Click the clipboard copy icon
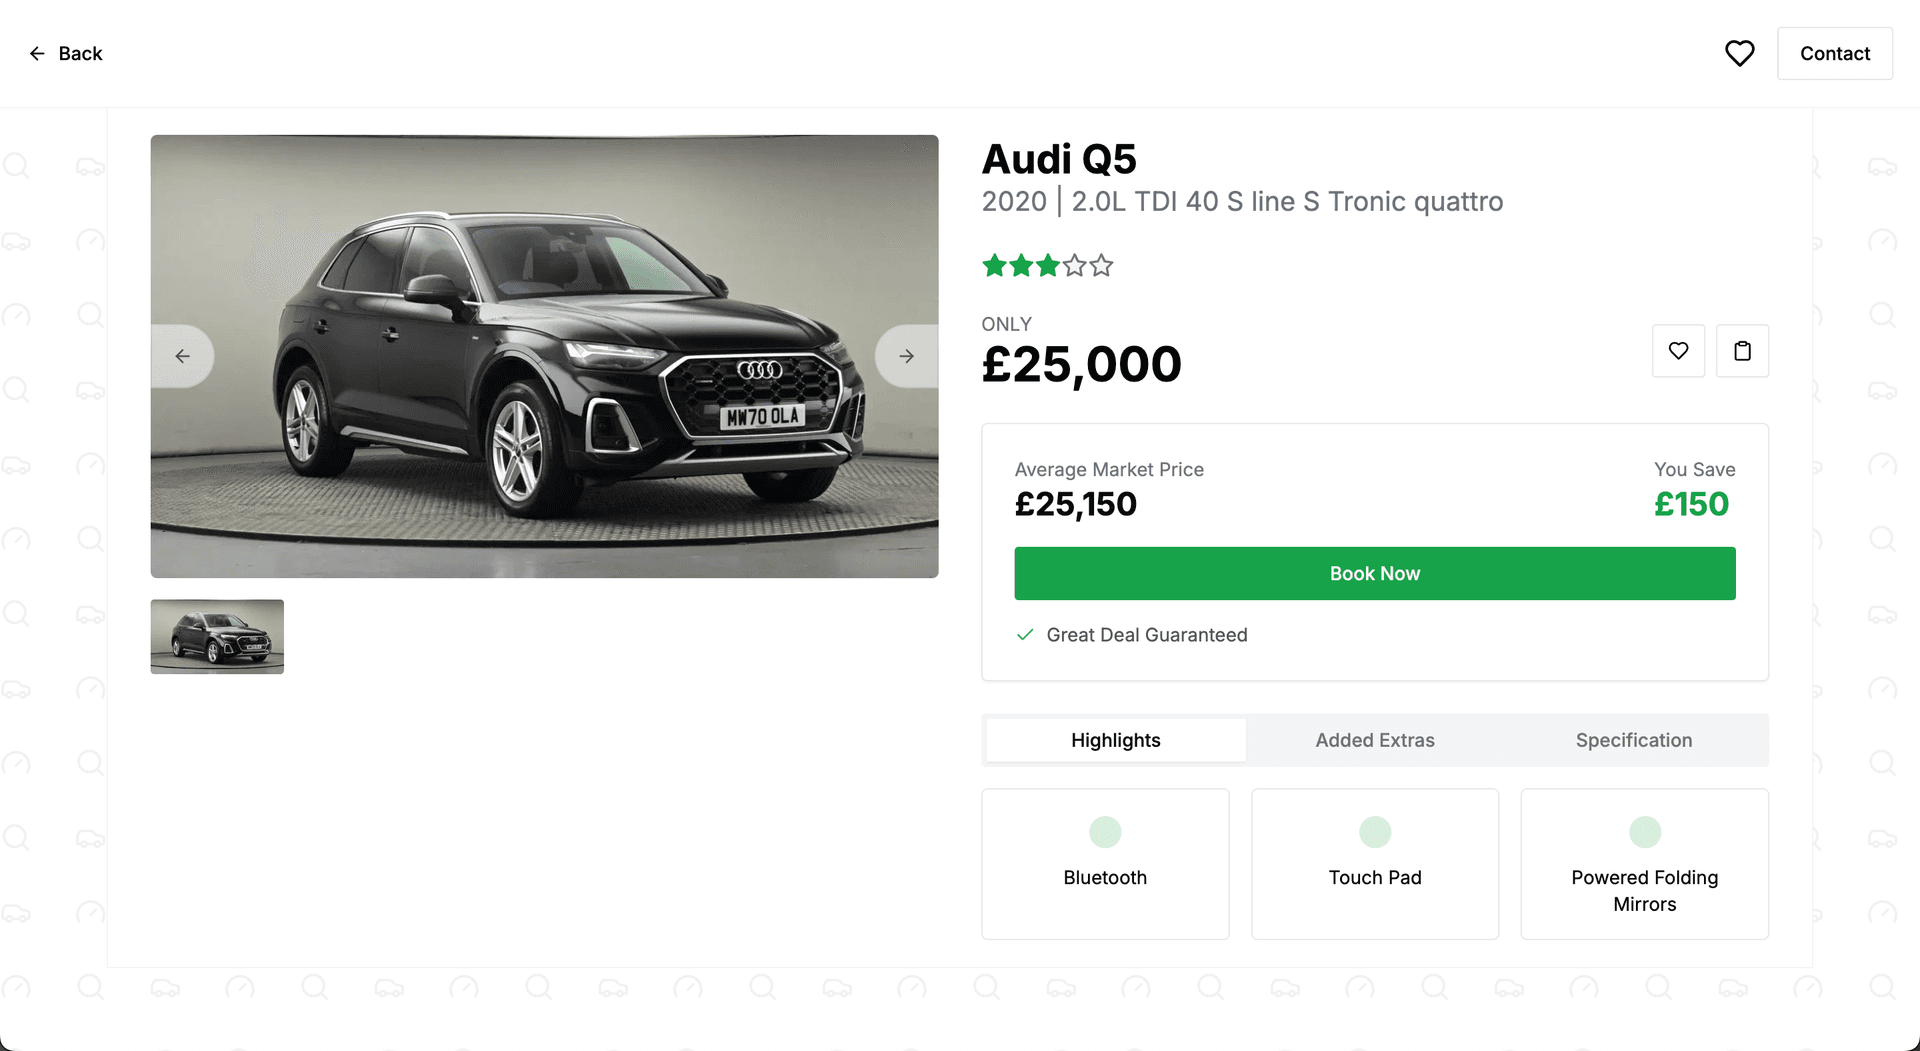Viewport: 1920px width, 1051px height. coord(1742,351)
